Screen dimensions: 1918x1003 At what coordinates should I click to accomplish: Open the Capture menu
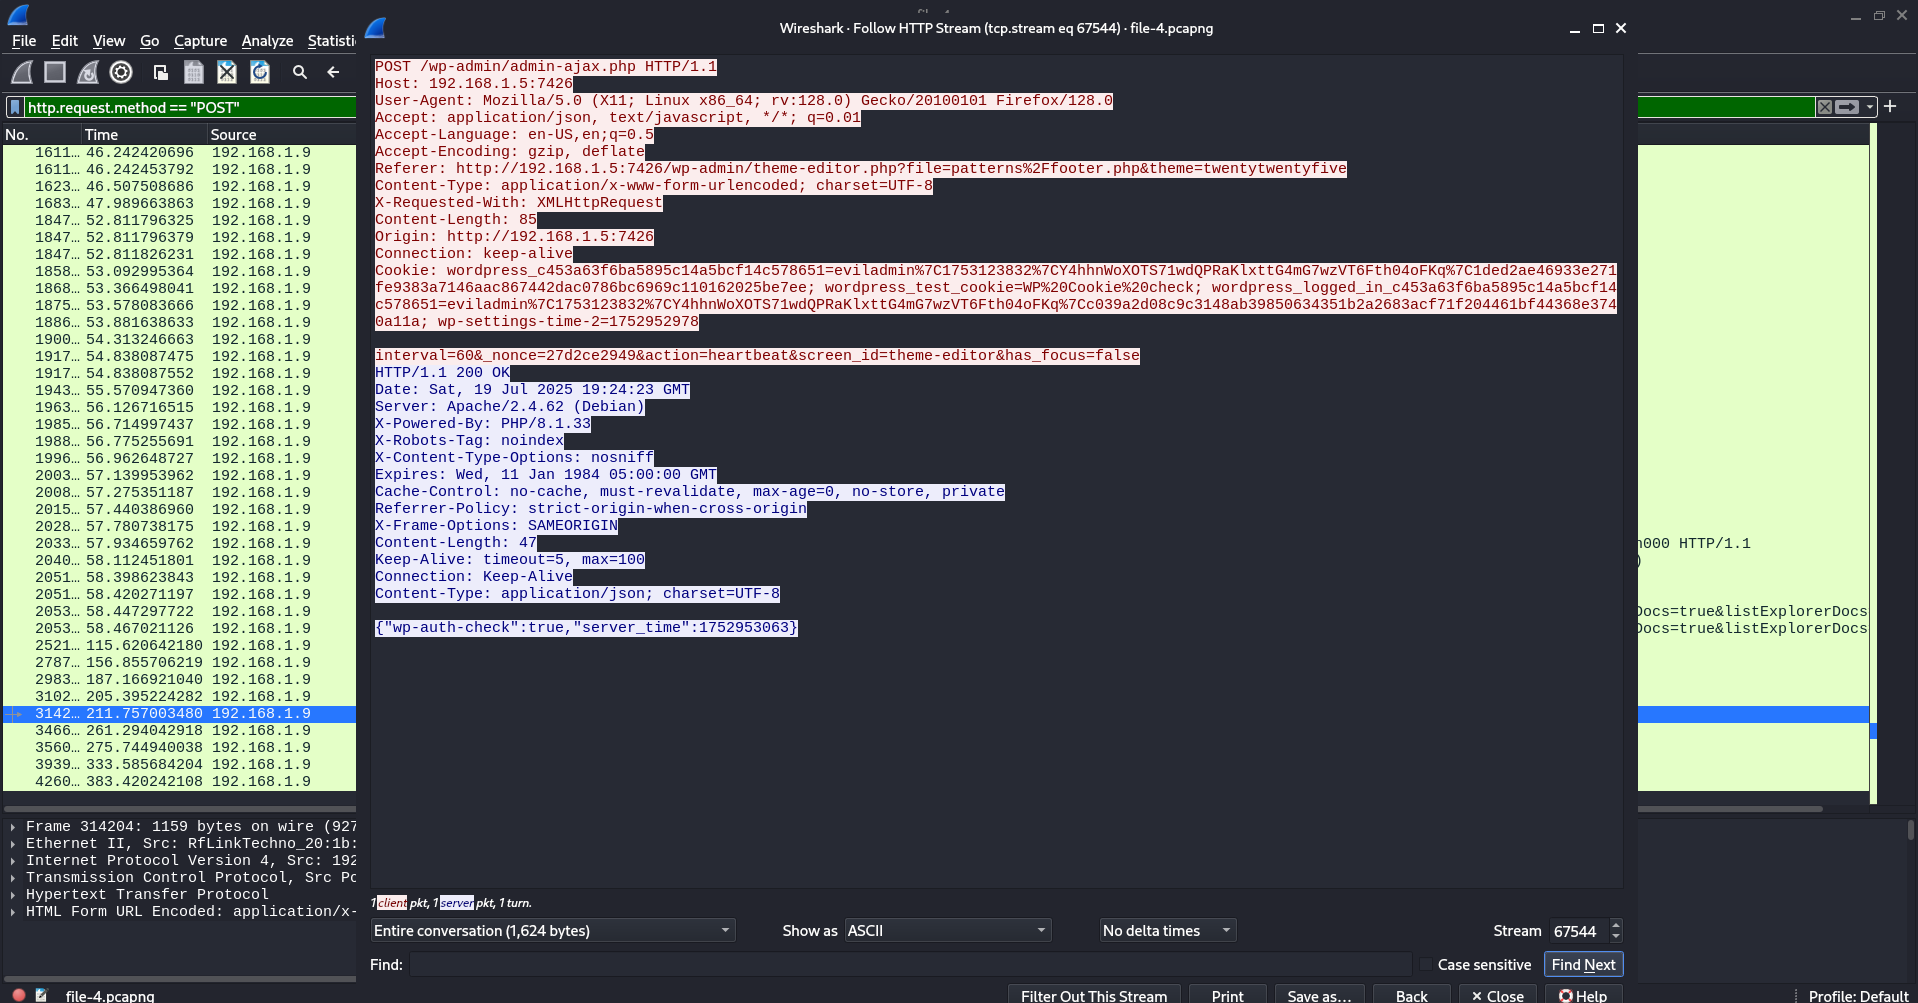click(200, 41)
